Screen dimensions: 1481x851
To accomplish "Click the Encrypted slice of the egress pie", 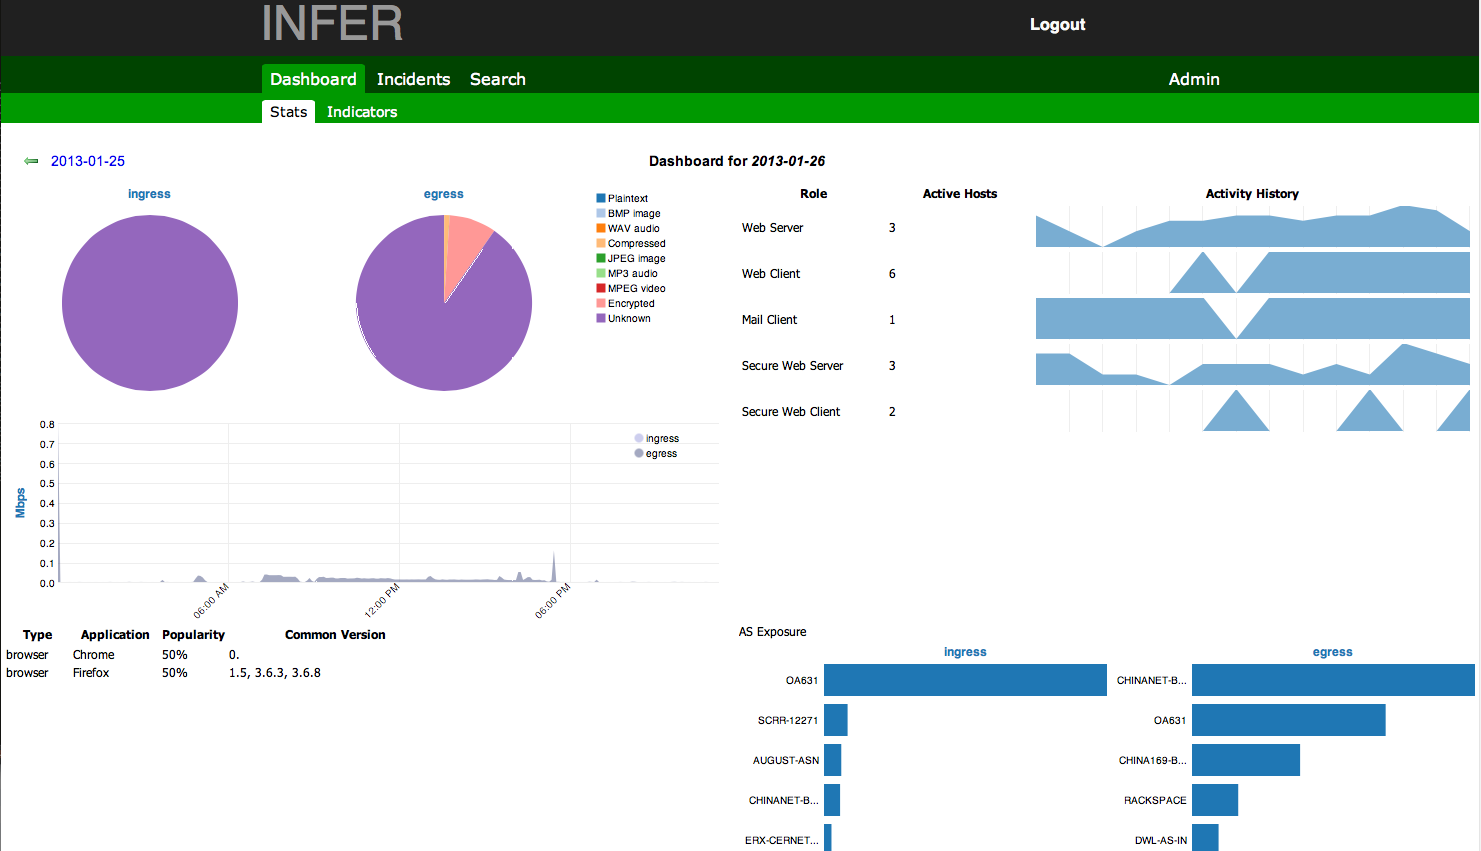I will coord(466,248).
